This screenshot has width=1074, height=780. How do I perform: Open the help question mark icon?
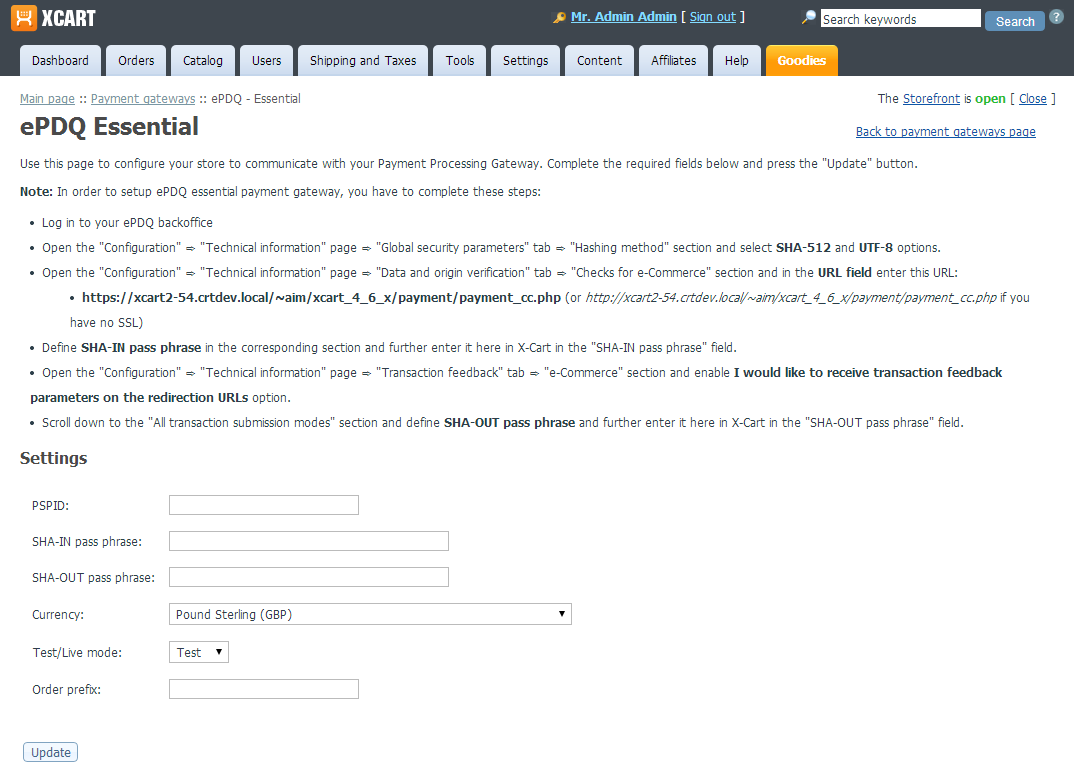point(1056,17)
